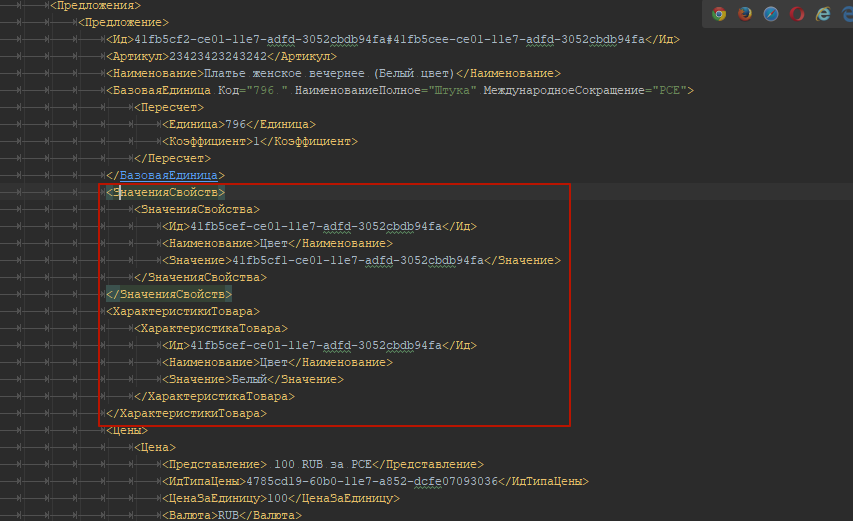The width and height of the screenshot is (853, 521).
Task: Click the highlighted opening ЗначенияСвойств tag
Action: (165, 192)
